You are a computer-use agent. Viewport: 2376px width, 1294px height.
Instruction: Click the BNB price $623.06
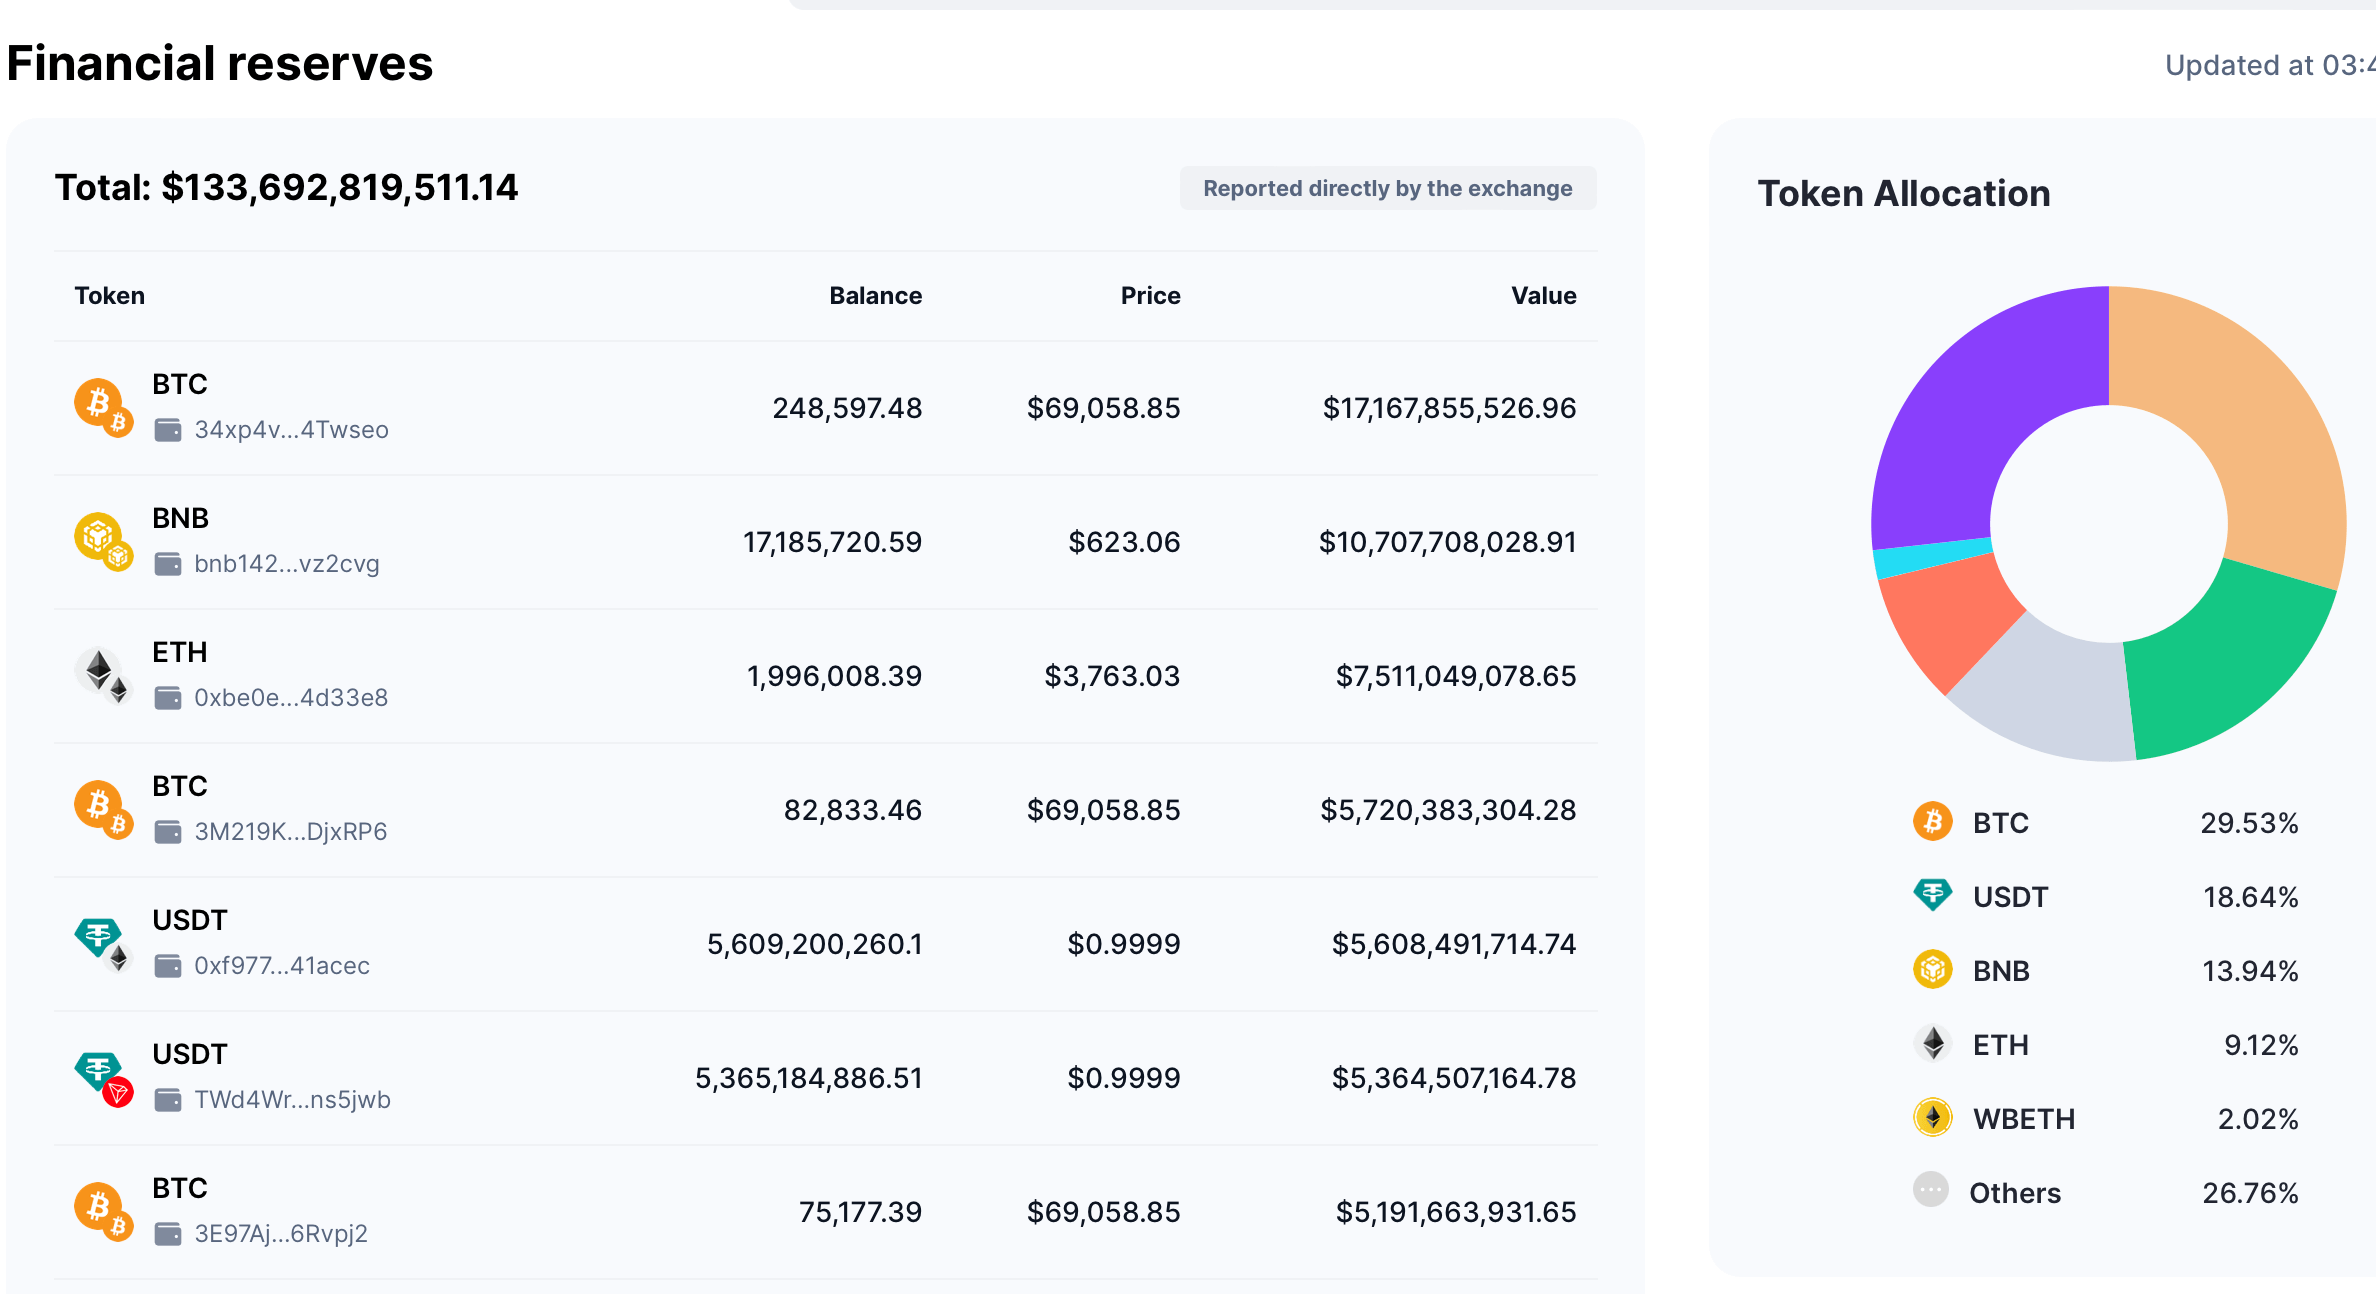point(1125,542)
